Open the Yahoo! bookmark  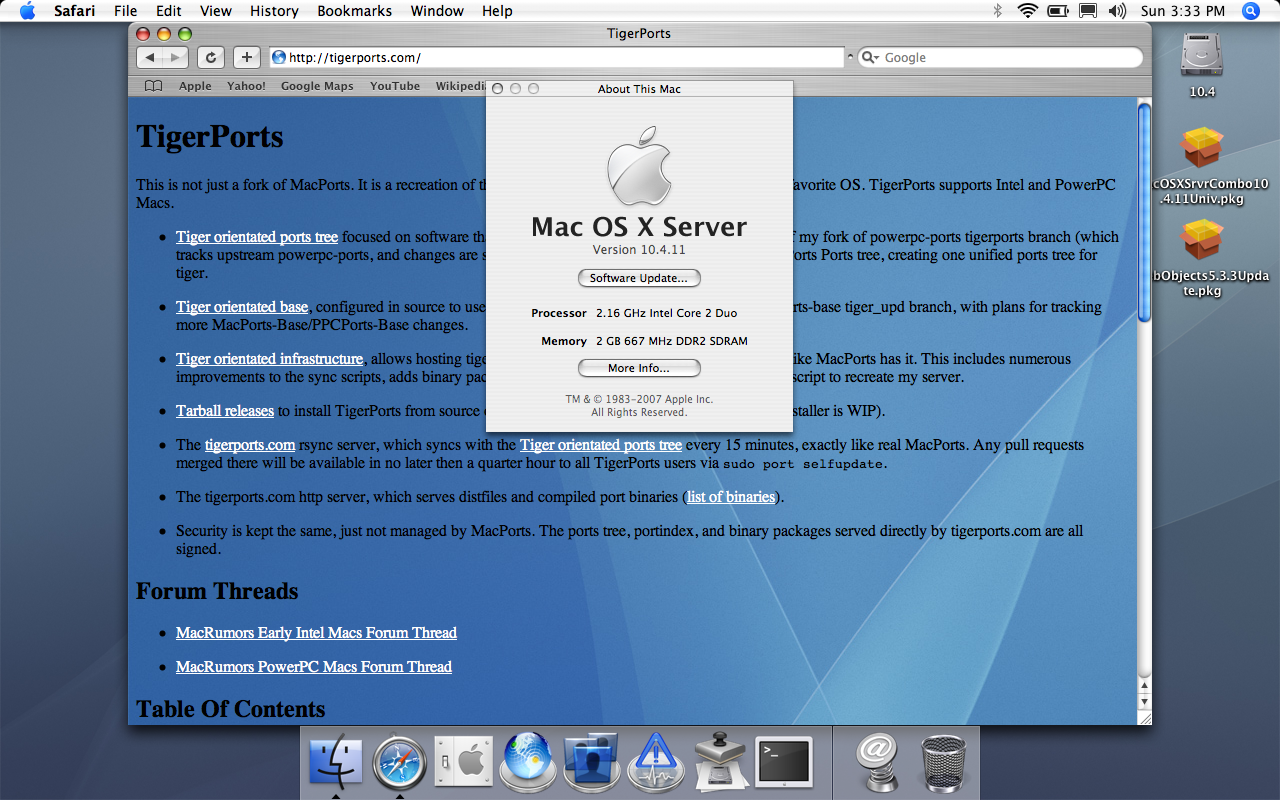[246, 86]
